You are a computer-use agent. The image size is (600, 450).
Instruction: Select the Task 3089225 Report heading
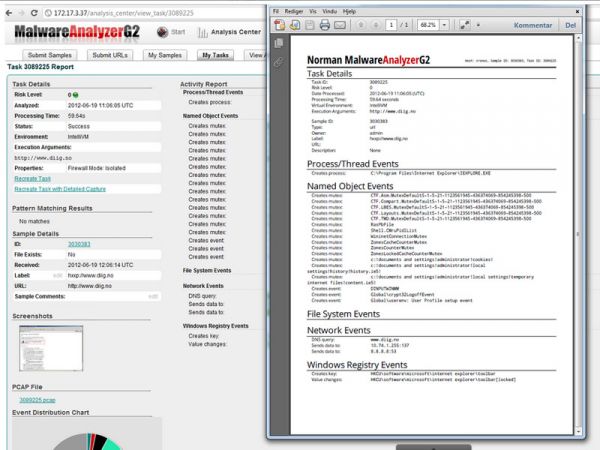(x=40, y=67)
